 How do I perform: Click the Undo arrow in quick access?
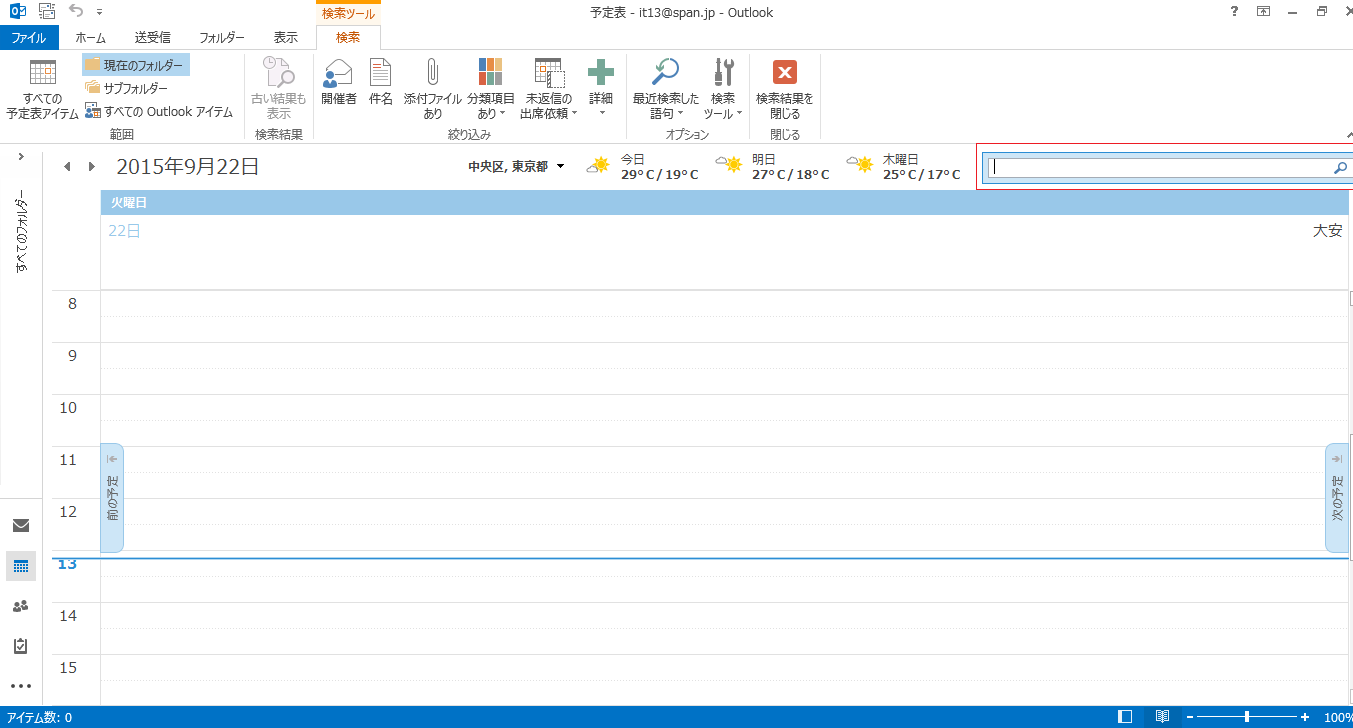(x=77, y=12)
